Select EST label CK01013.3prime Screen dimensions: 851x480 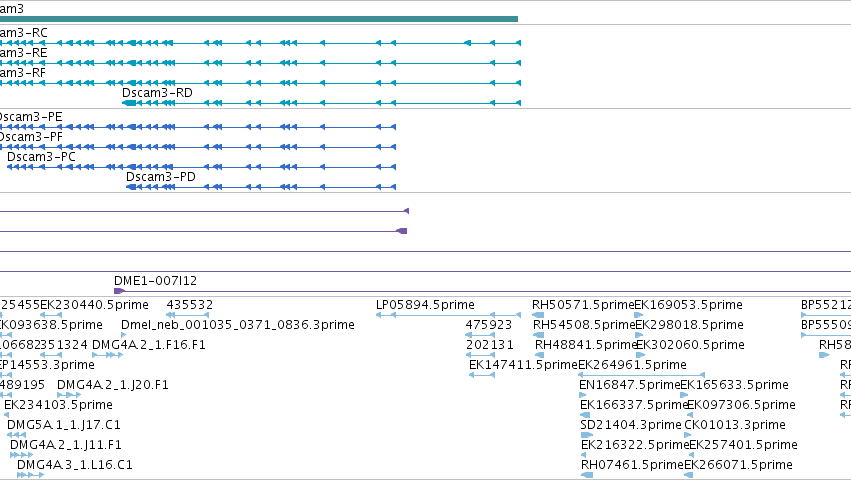click(735, 425)
